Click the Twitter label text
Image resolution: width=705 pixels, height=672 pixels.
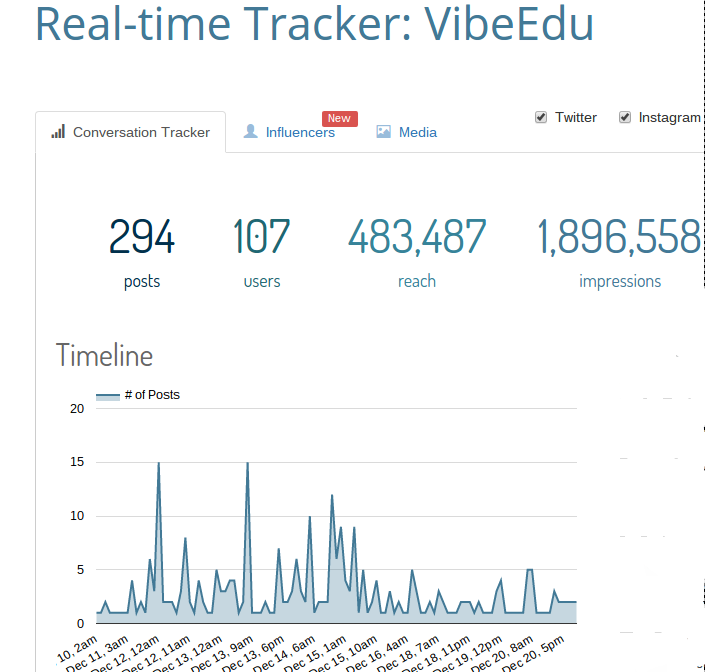576,117
